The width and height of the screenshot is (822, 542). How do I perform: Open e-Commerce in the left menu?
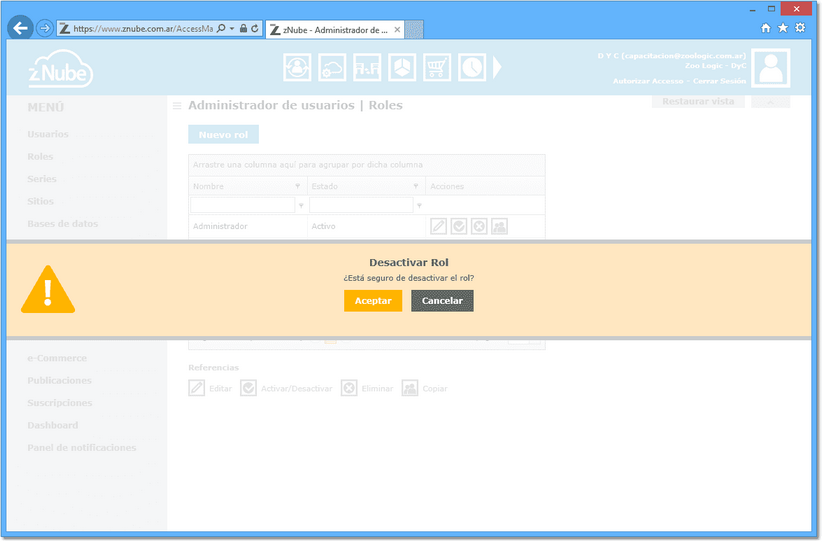(57, 359)
